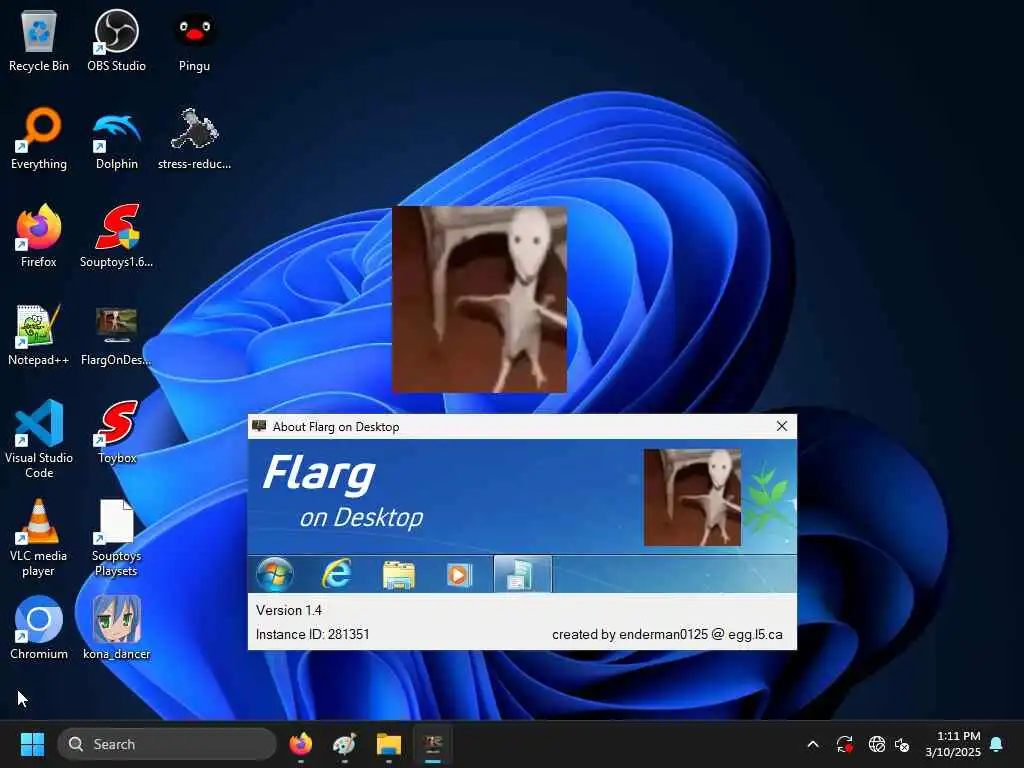This screenshot has height=768, width=1024.
Task: Click the Version 1.4 text
Action: [289, 610]
